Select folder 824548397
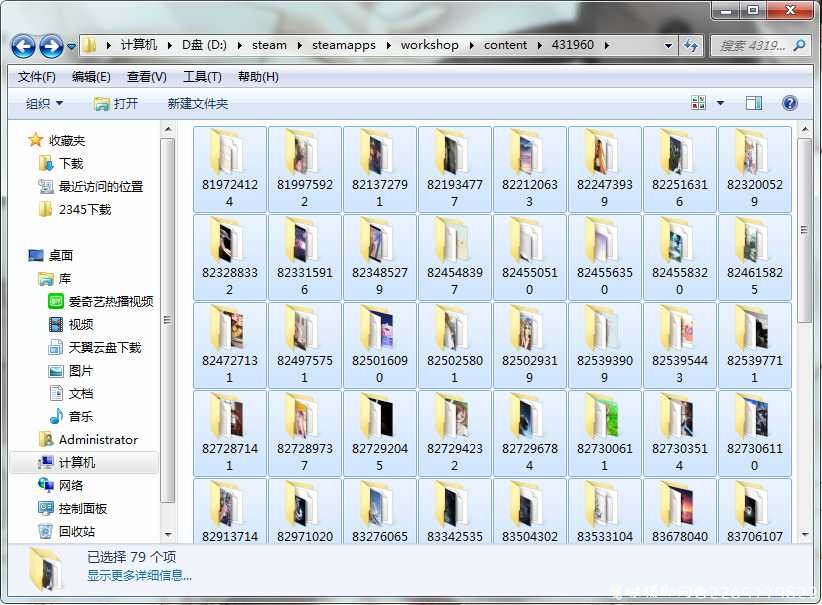This screenshot has height=605, width=822. pyautogui.click(x=455, y=257)
